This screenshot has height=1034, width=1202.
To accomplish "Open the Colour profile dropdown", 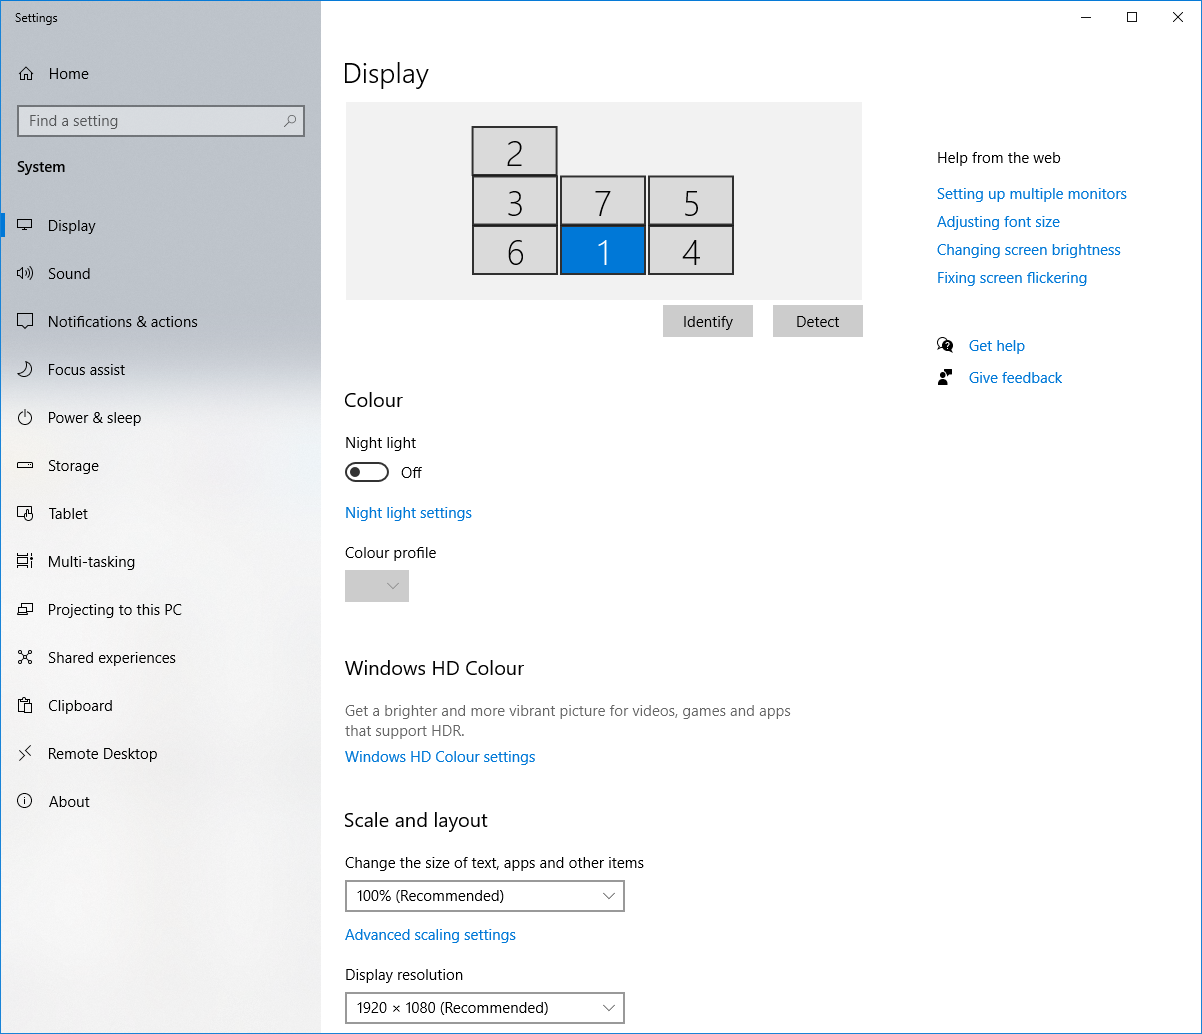I will [x=377, y=586].
